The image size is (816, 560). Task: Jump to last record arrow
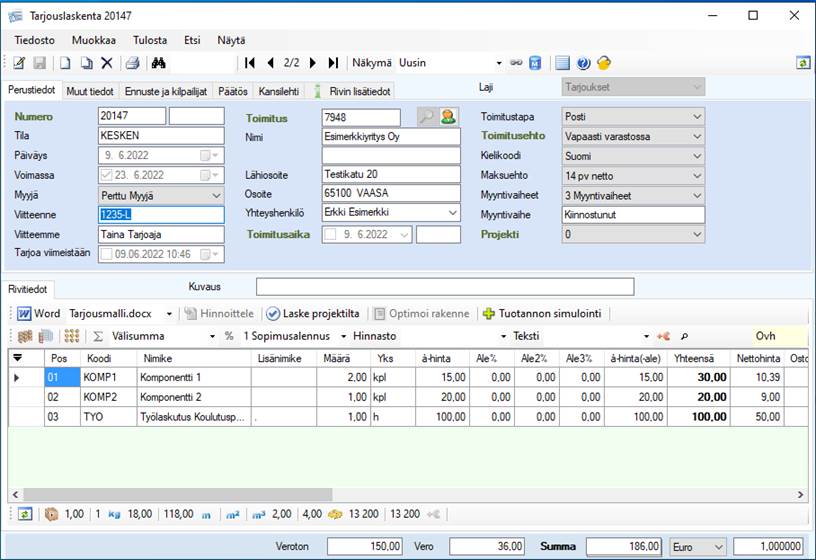333,63
